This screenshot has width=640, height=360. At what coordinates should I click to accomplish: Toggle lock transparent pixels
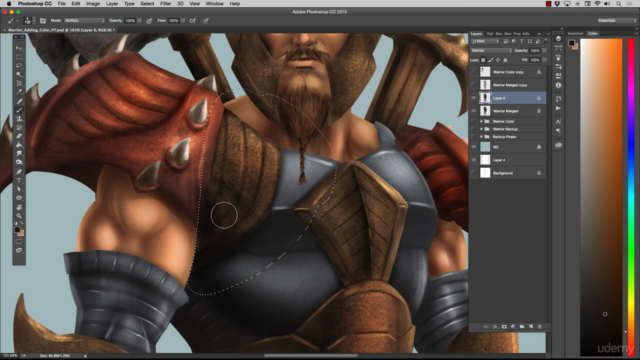pyautogui.click(x=483, y=60)
